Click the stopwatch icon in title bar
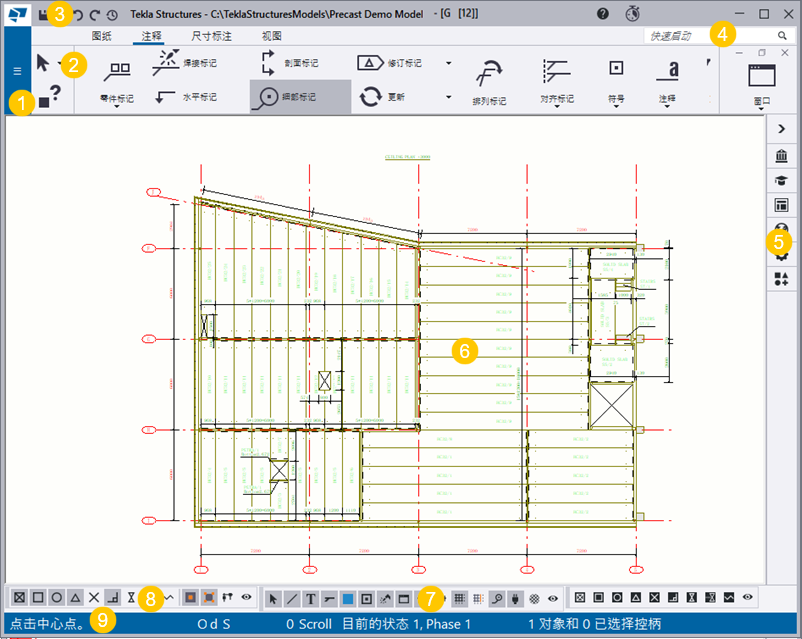802x639 pixels. coord(633,13)
